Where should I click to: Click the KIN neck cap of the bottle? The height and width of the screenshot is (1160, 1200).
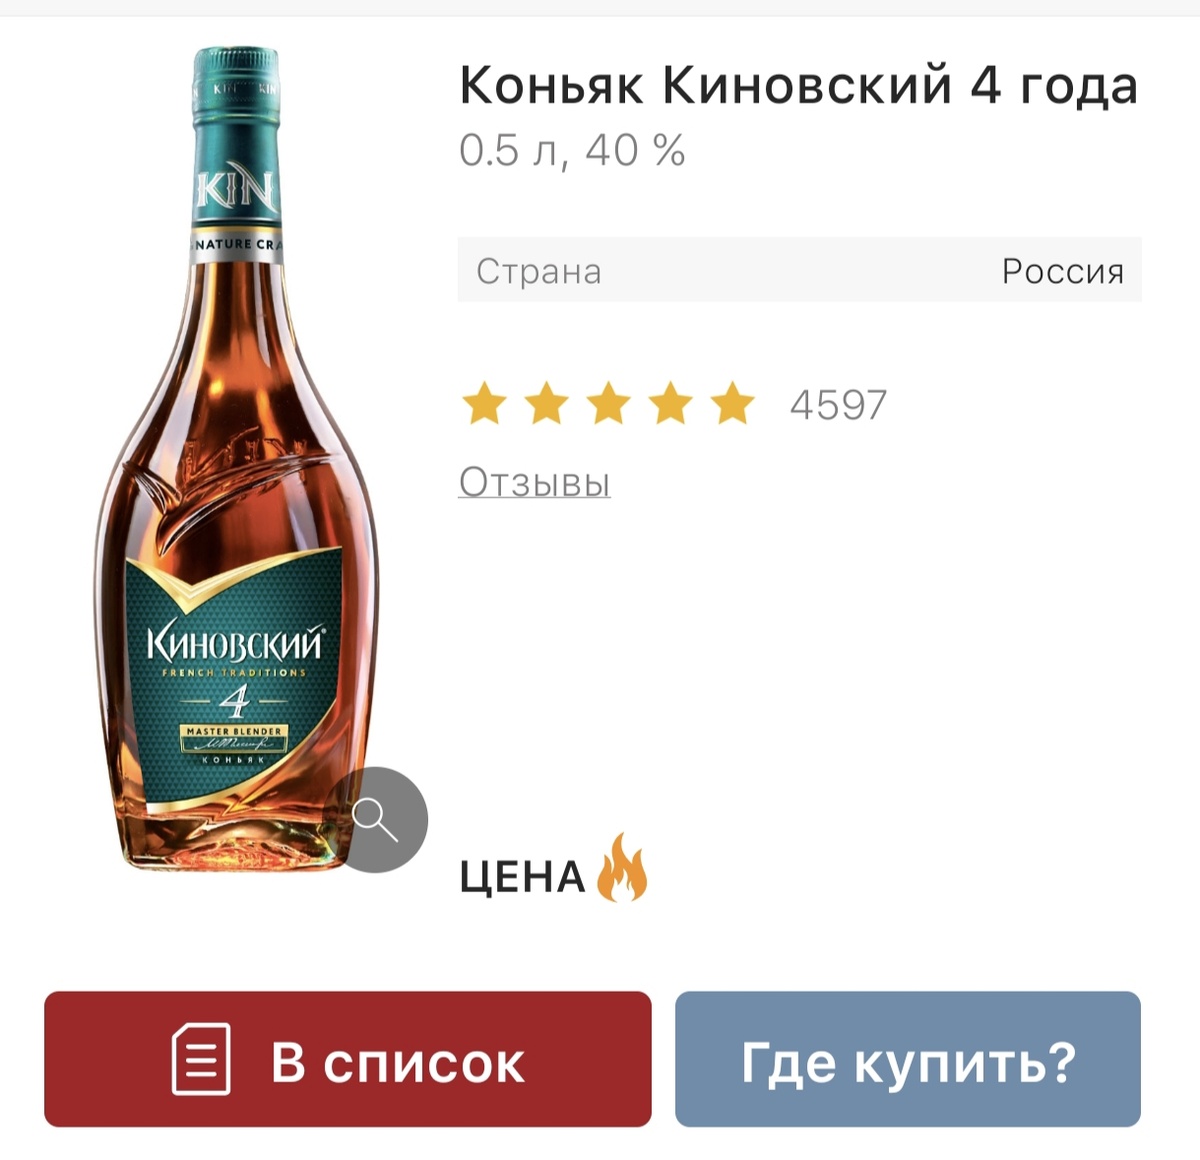pos(236,150)
